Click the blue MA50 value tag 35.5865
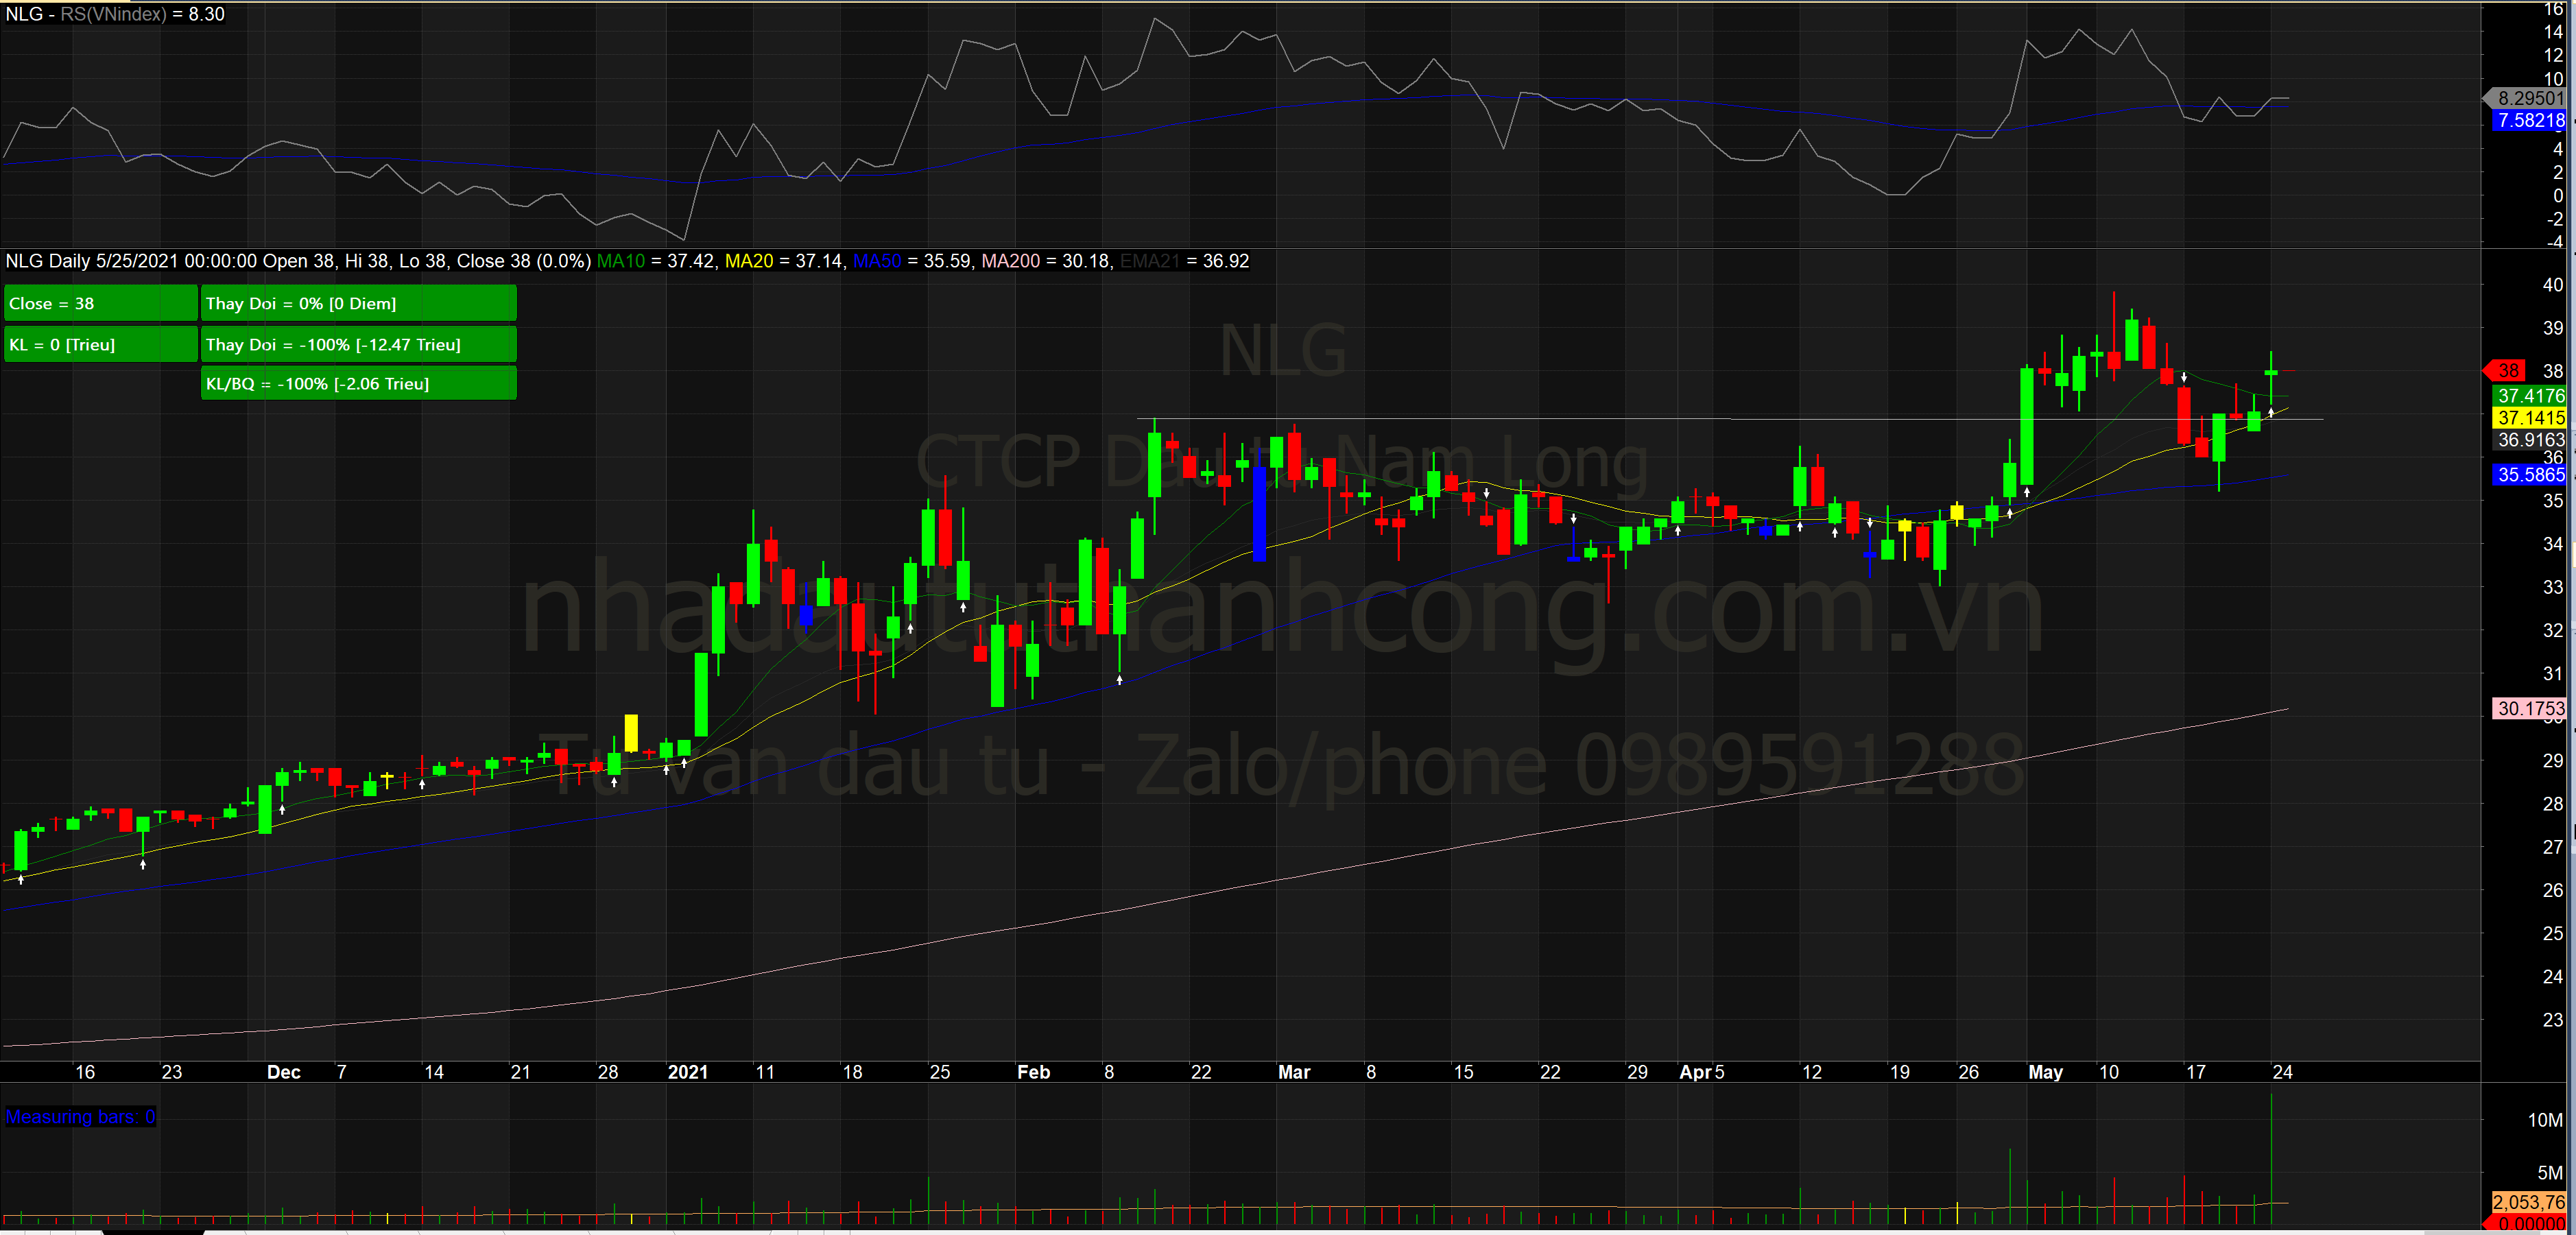 2530,475
